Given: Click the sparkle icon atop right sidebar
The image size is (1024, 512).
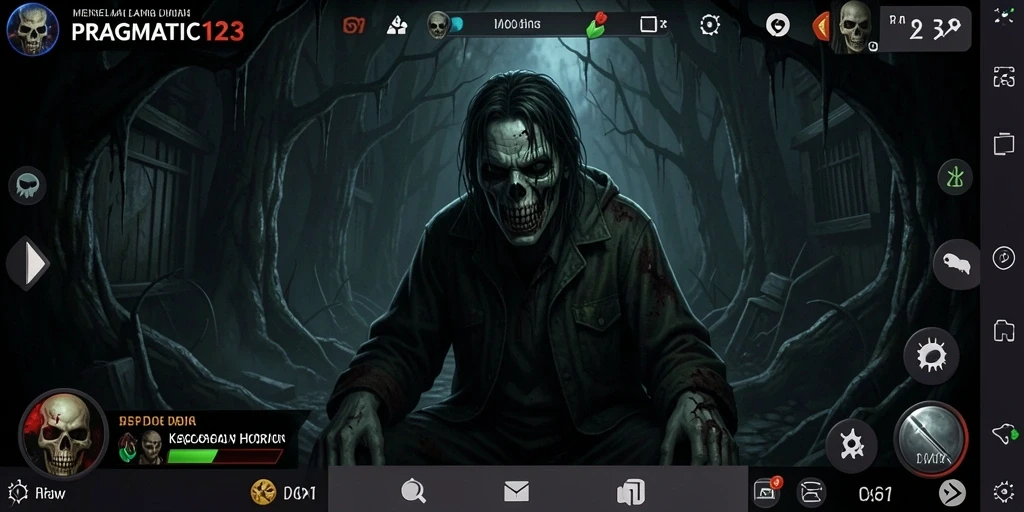Looking at the screenshot, I should click(1003, 16).
